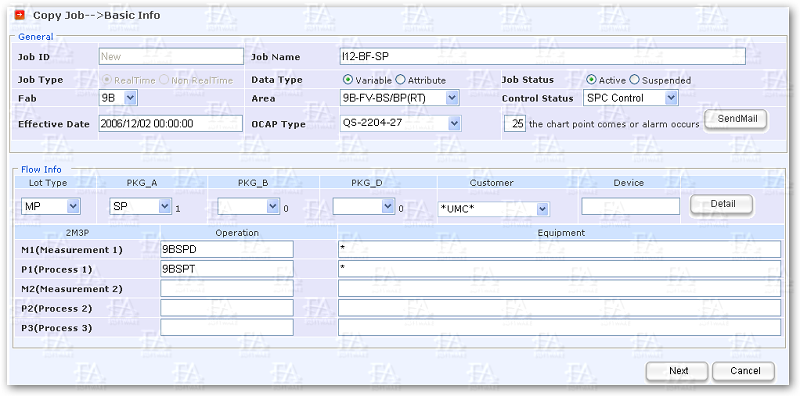Image resolution: width=800 pixels, height=396 pixels.
Task: Select the Variable data type radio
Action: click(x=348, y=80)
